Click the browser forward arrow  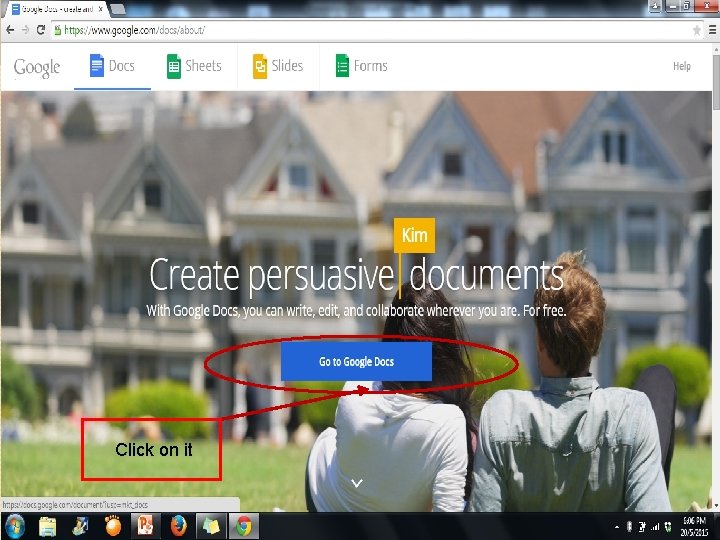click(x=25, y=30)
